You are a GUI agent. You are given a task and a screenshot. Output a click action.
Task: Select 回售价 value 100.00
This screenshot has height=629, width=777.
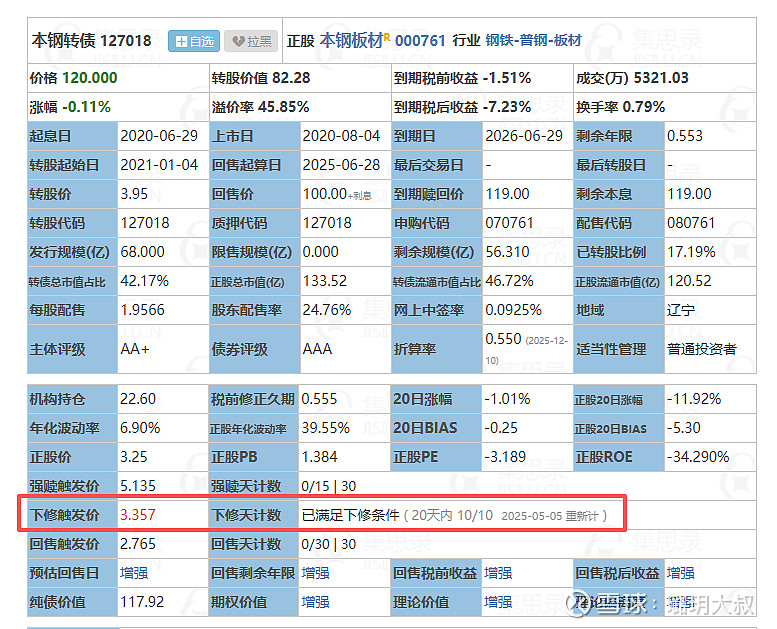point(325,194)
